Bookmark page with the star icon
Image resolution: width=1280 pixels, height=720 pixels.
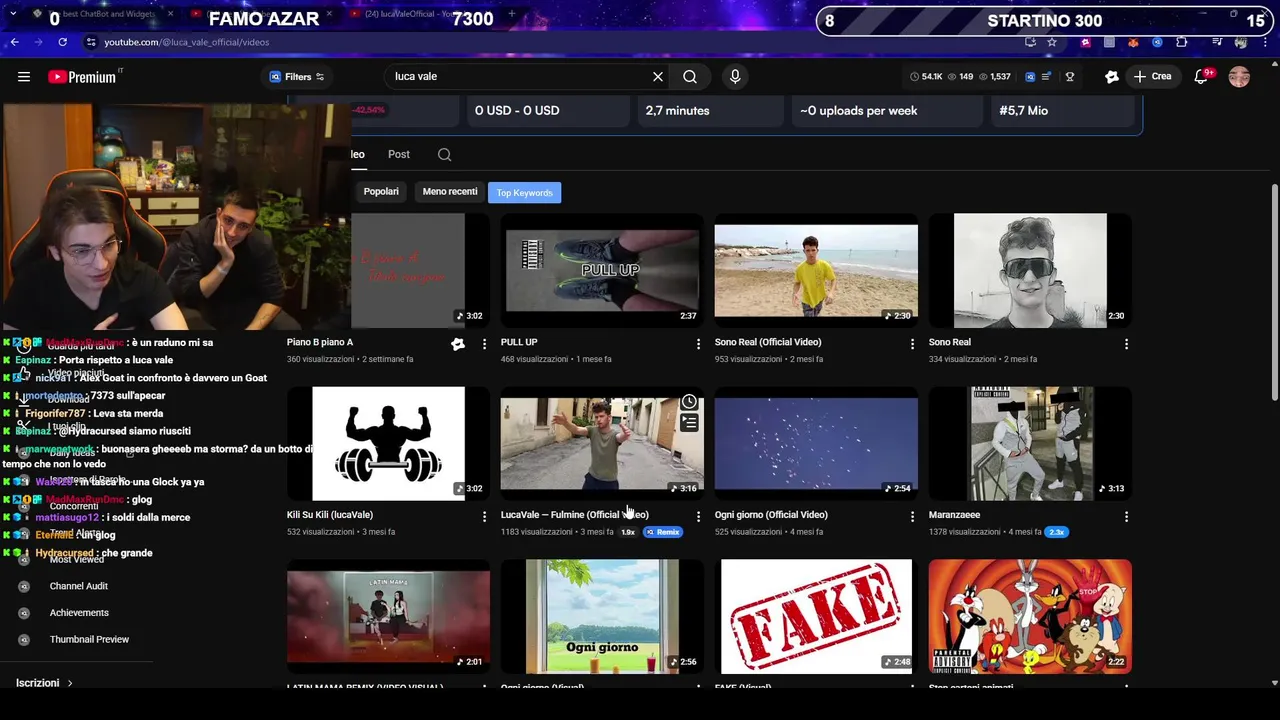pyautogui.click(x=1052, y=42)
